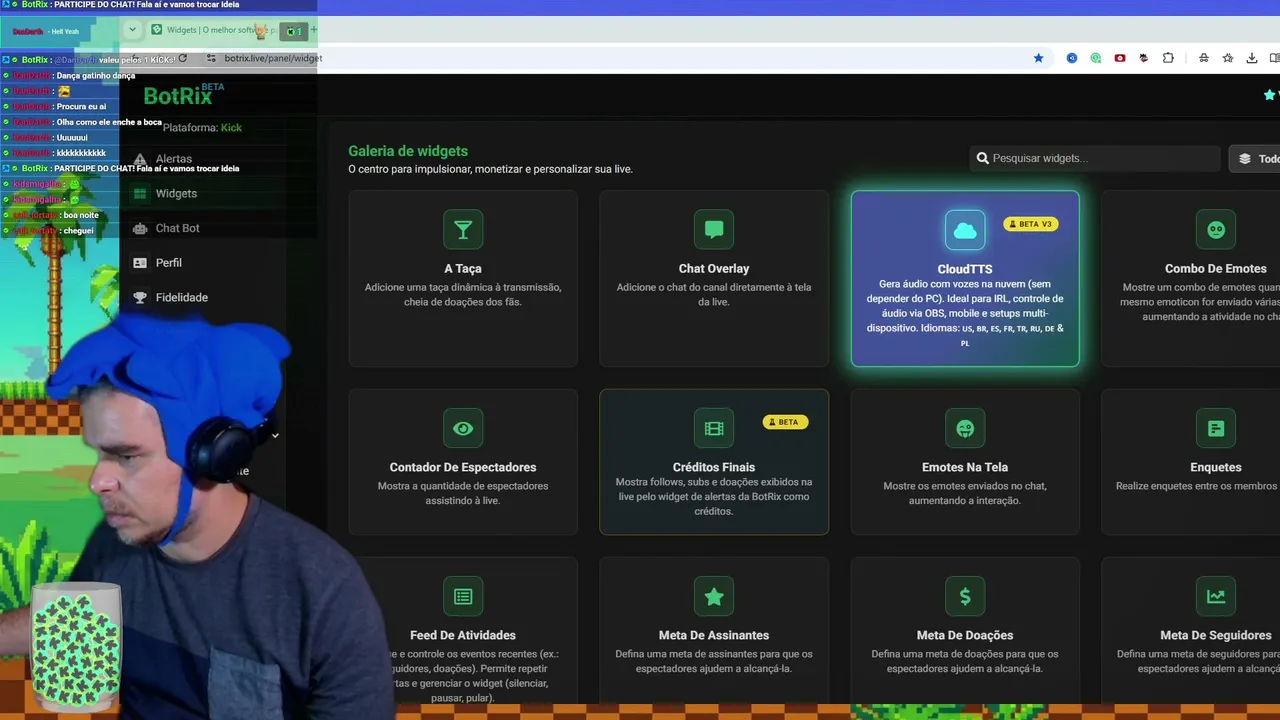This screenshot has width=1280, height=720.
Task: Click the Perfil ID card icon
Action: click(x=140, y=263)
